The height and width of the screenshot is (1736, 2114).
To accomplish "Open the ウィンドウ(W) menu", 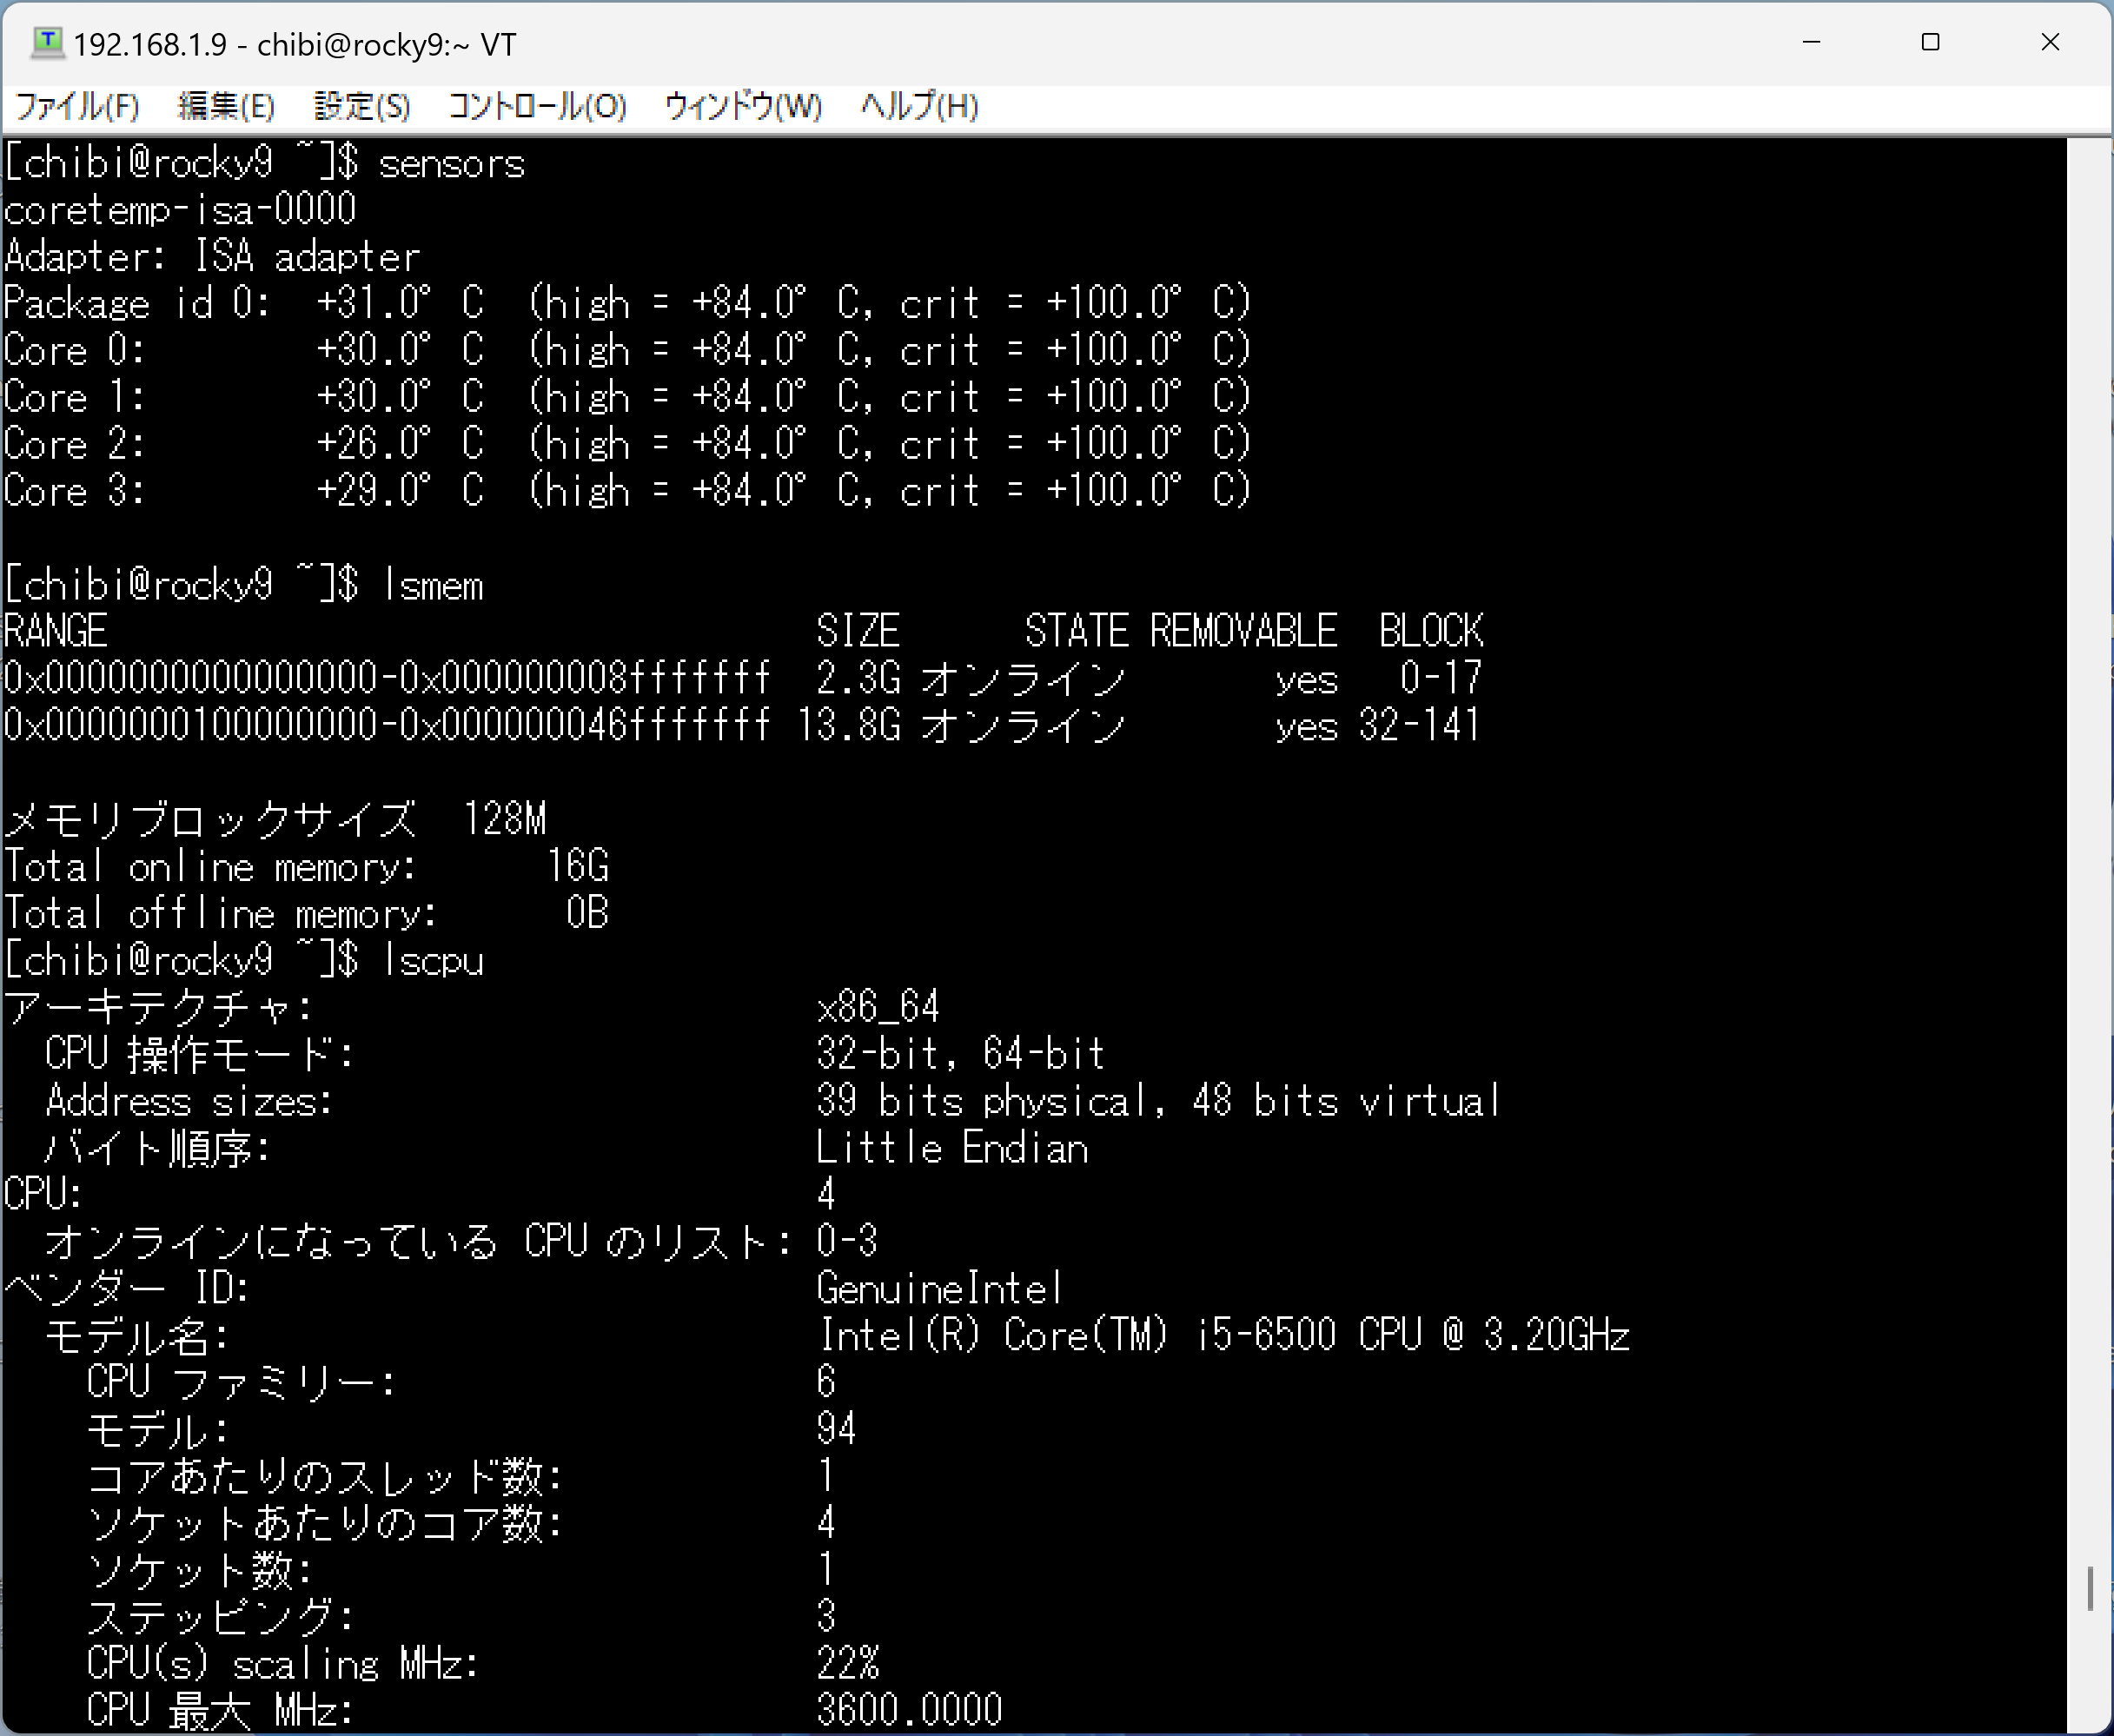I will click(x=743, y=106).
